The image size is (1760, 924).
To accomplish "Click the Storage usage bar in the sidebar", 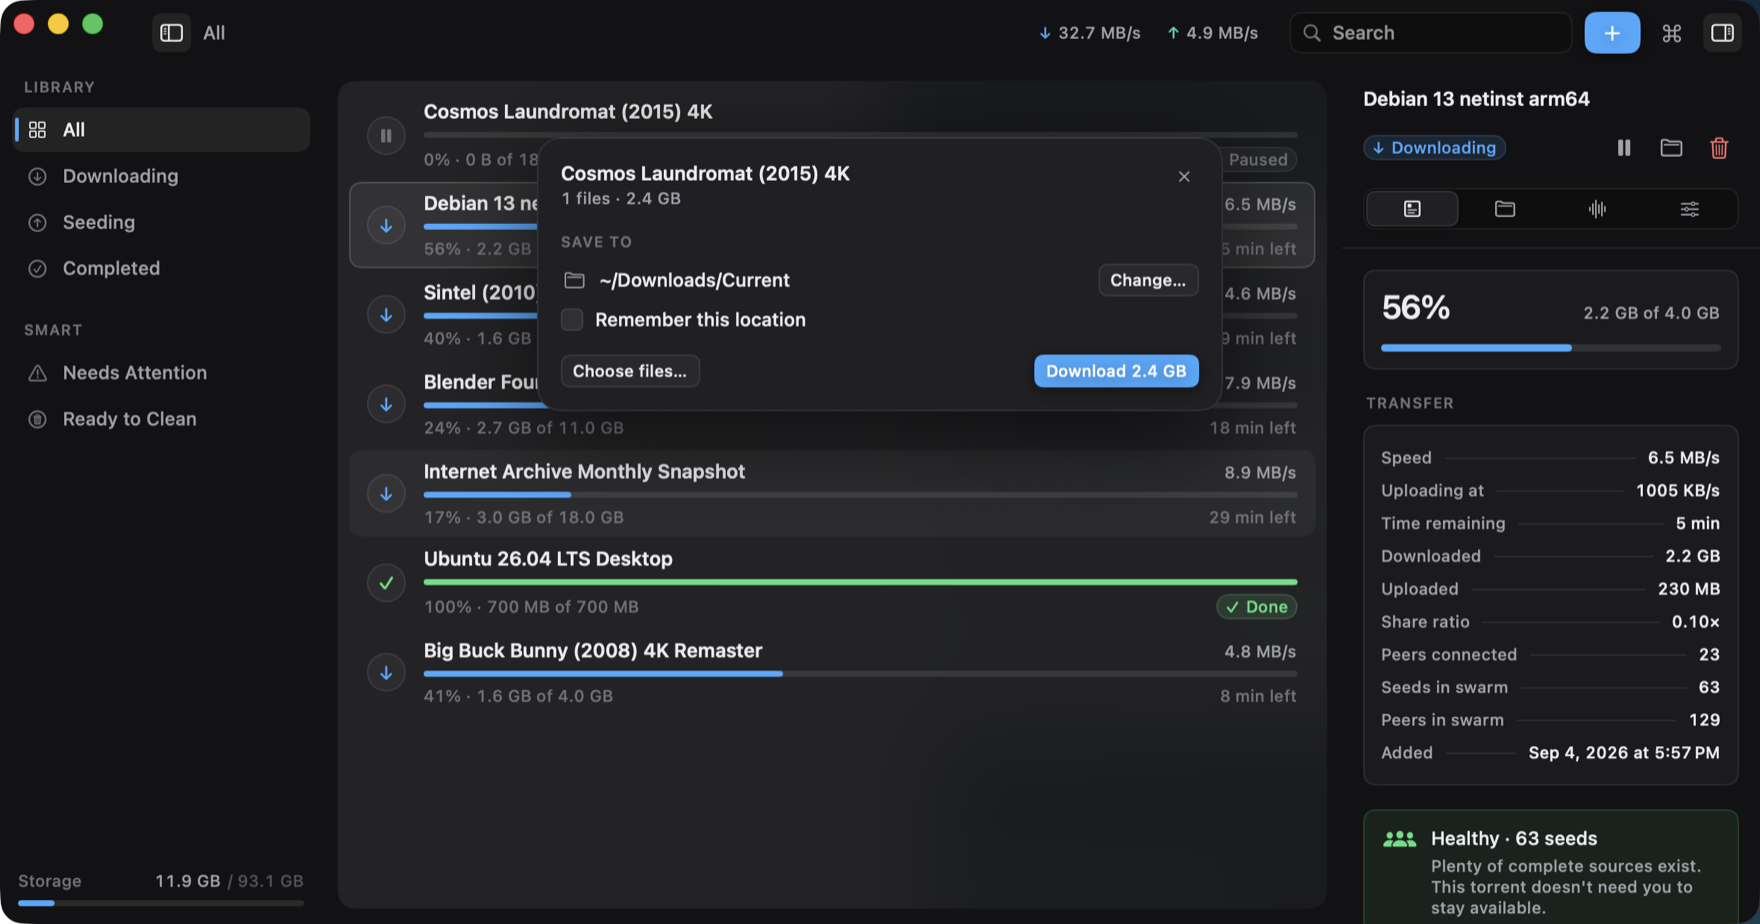I will tap(161, 903).
